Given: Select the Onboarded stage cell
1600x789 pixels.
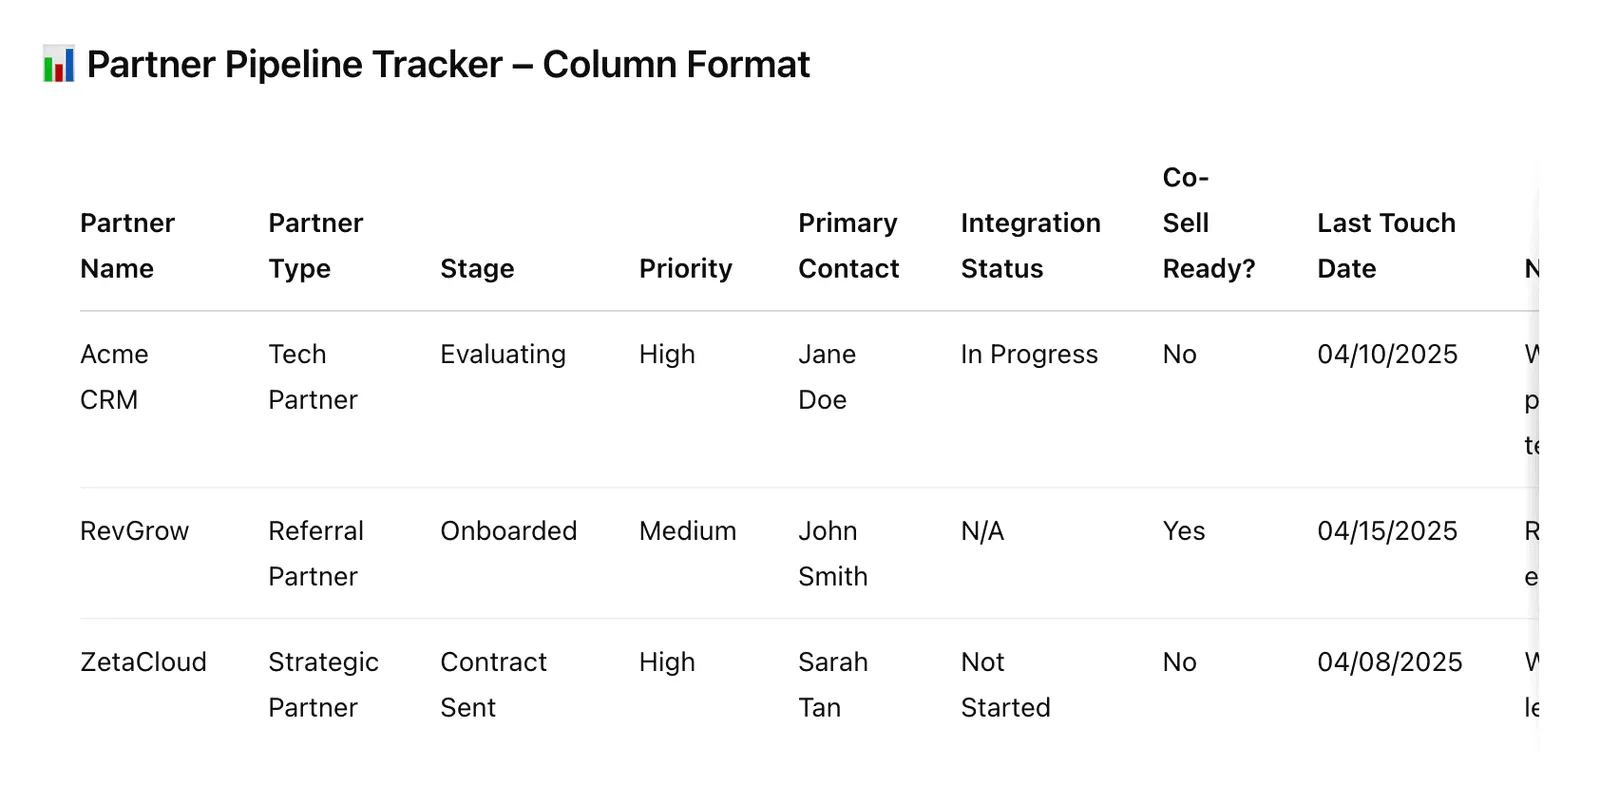Looking at the screenshot, I should point(508,531).
